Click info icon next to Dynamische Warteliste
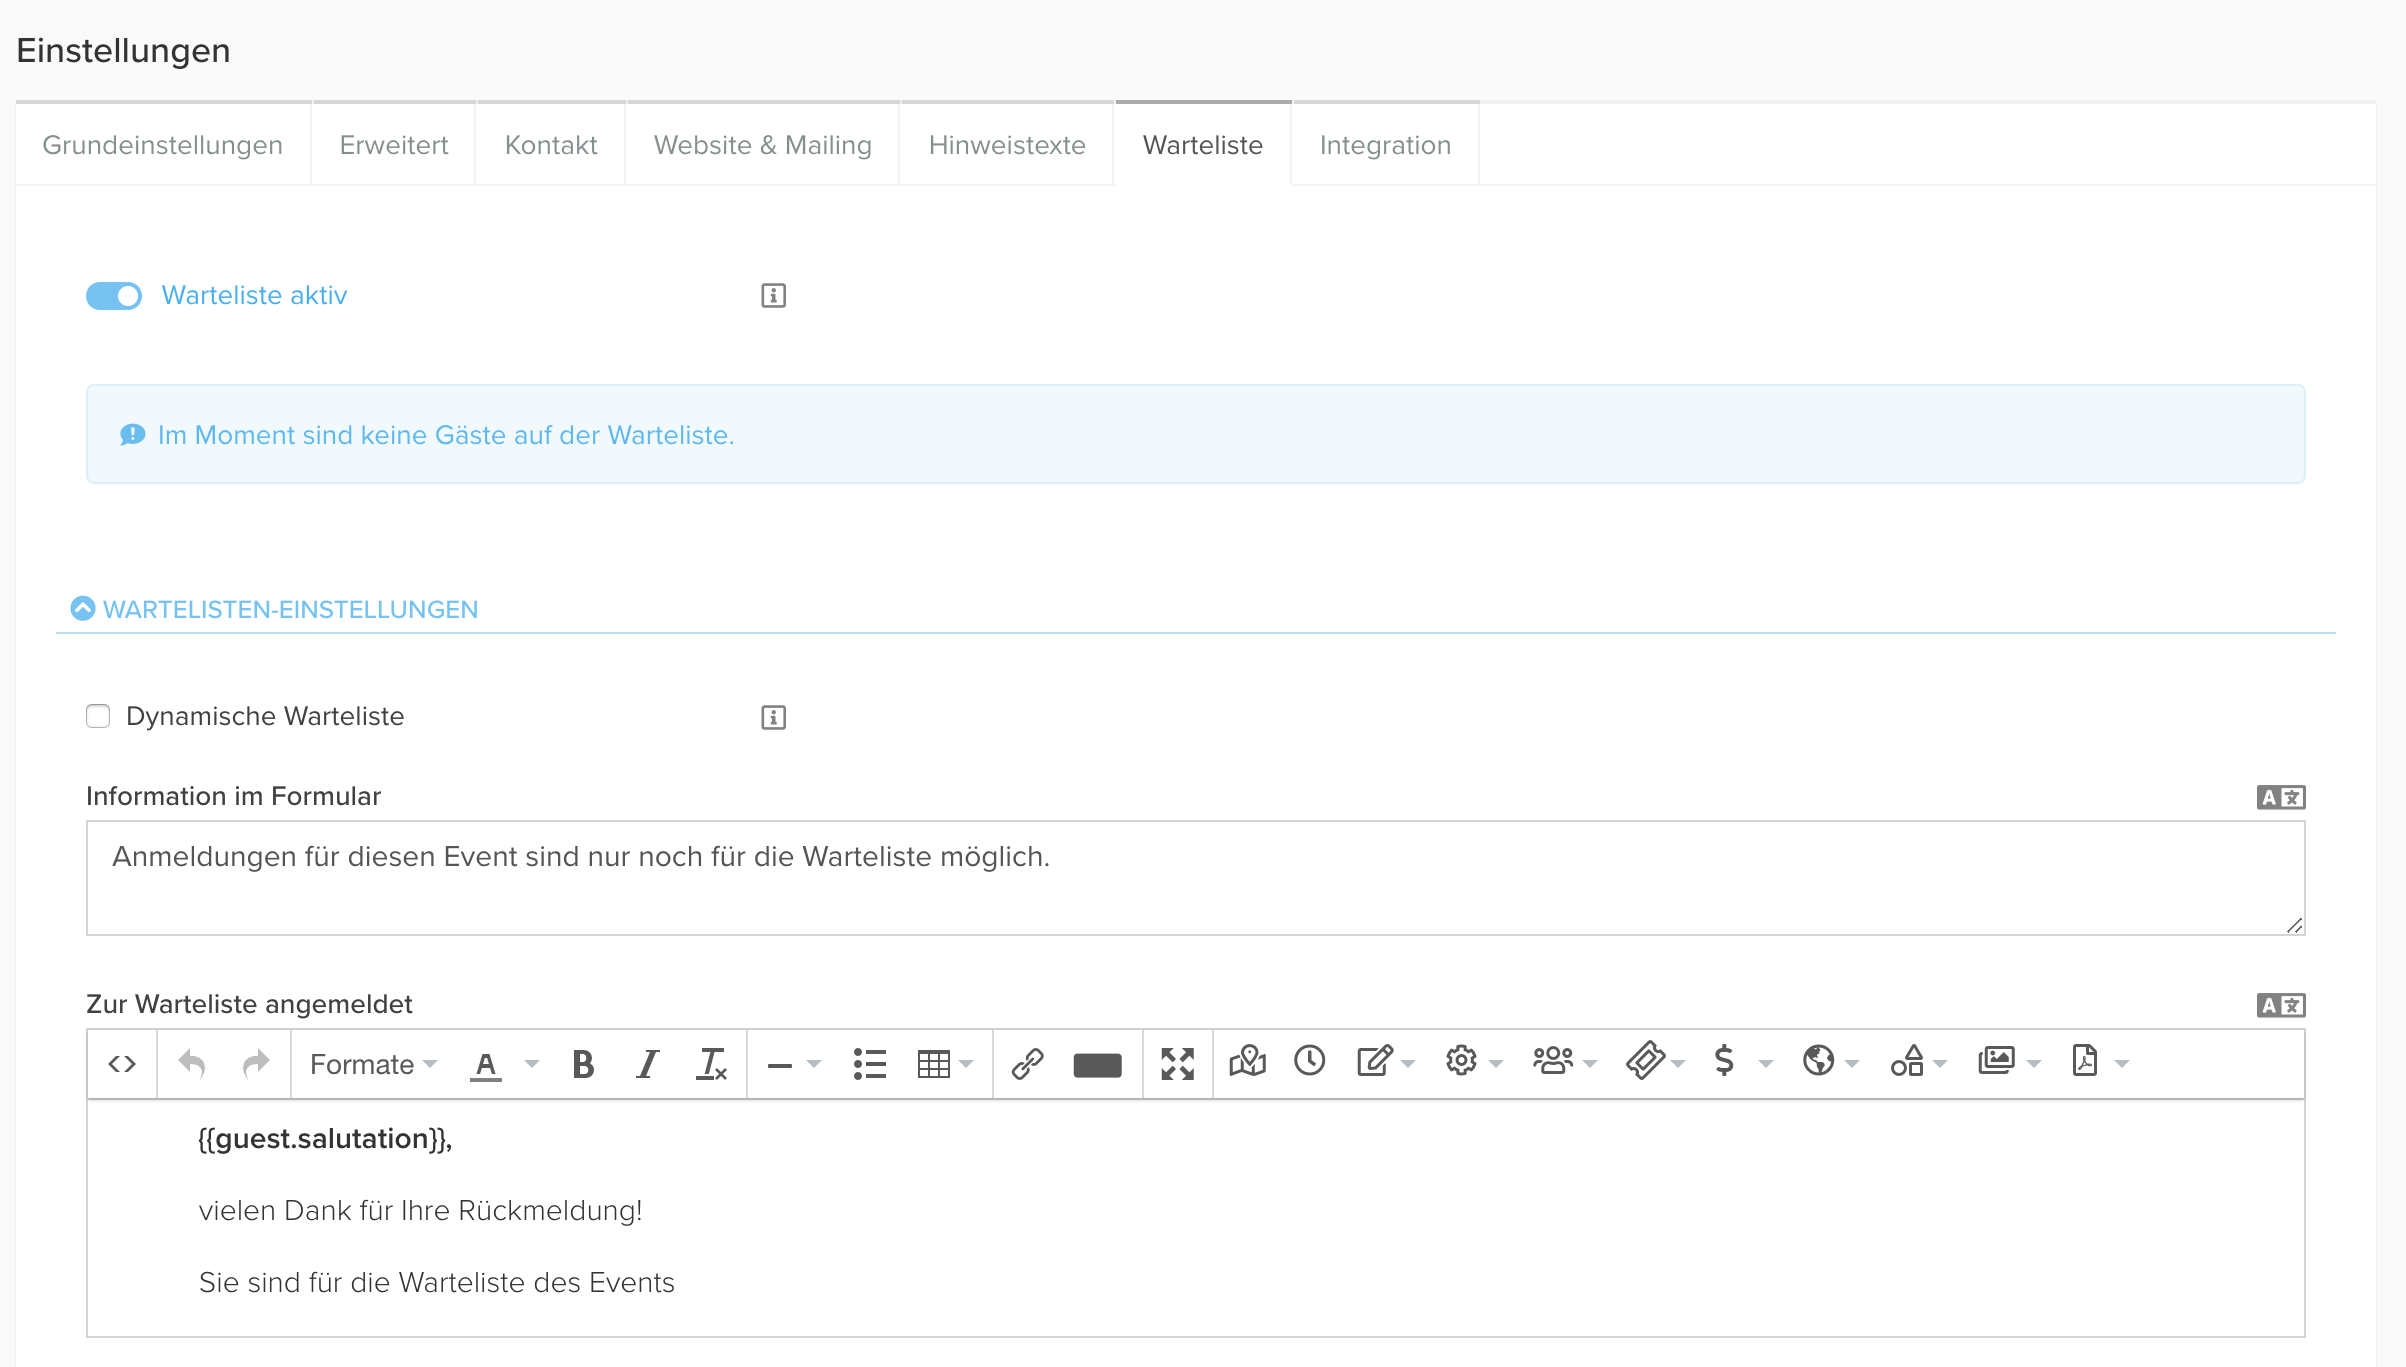2406x1367 pixels. (773, 717)
